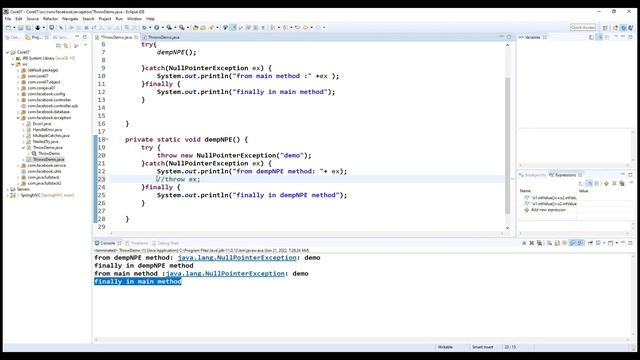This screenshot has height=360, width=640.
Task: Click Remove All Expressions icon
Action: tap(622, 183)
